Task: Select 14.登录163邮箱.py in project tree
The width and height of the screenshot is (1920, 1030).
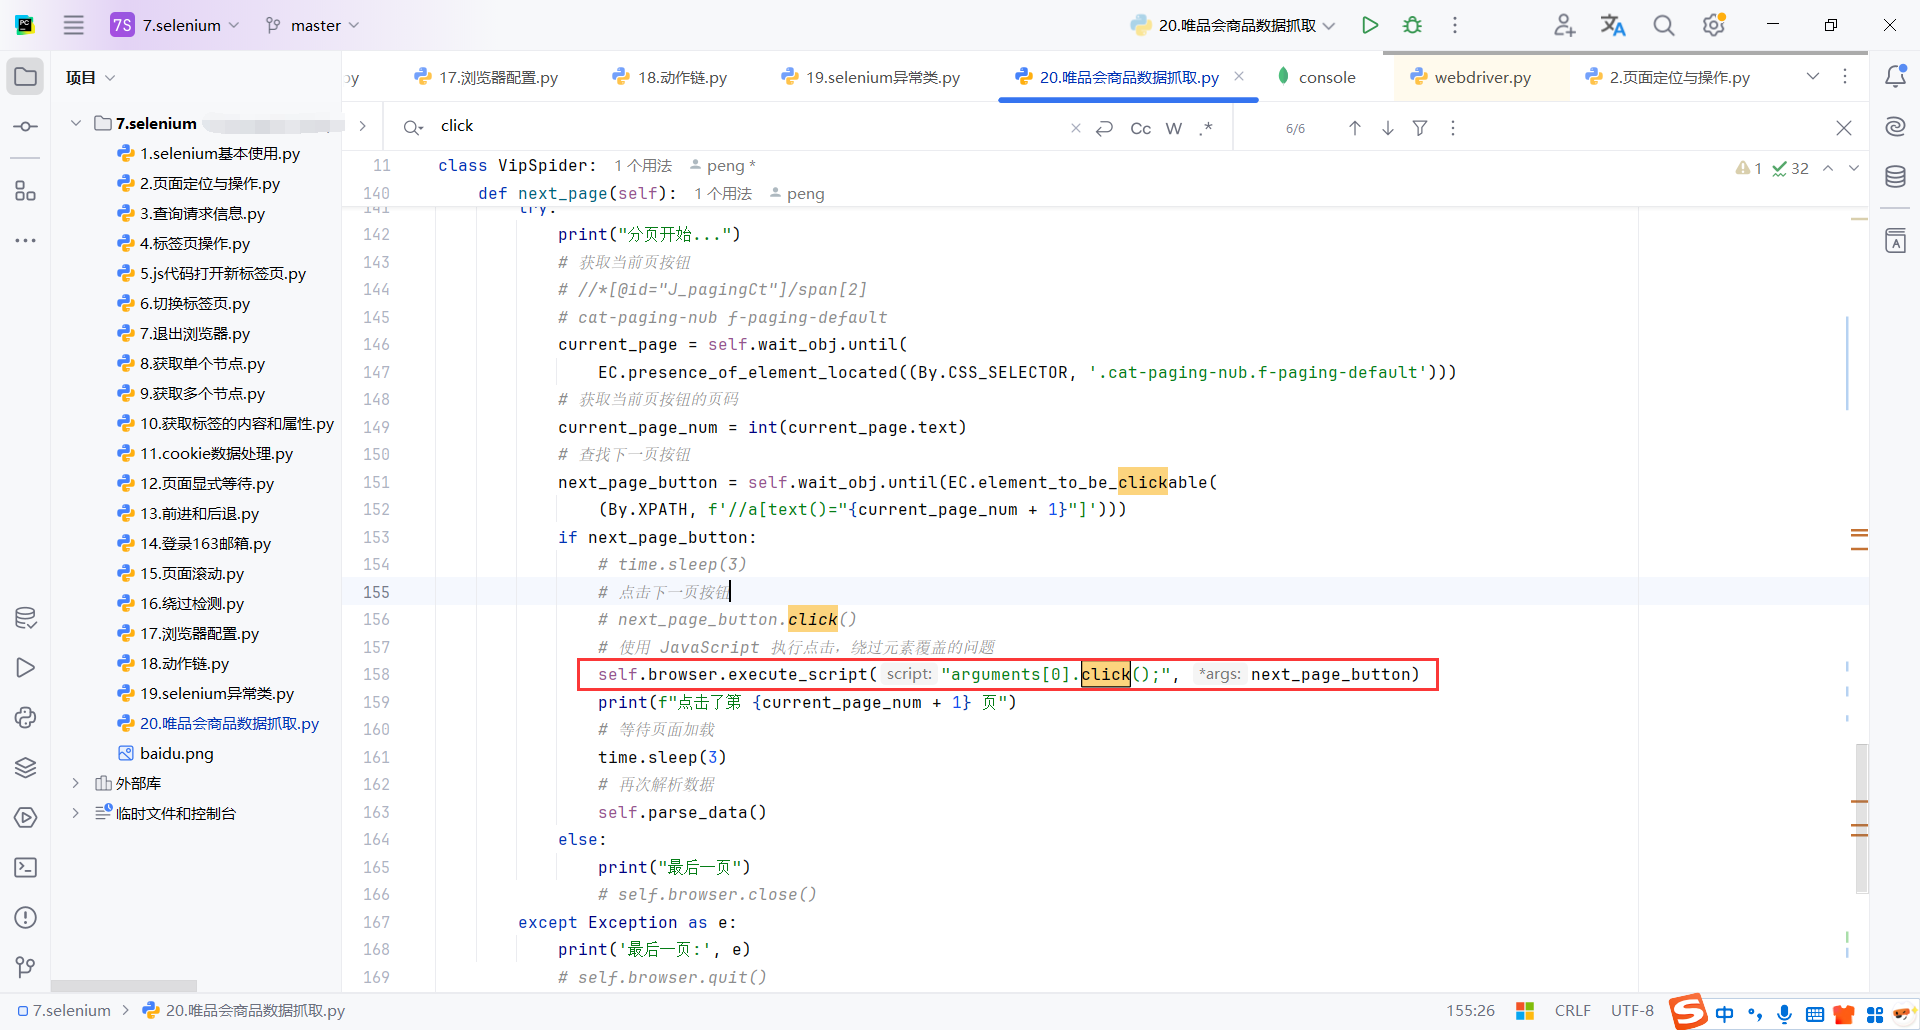Action: click(x=194, y=543)
